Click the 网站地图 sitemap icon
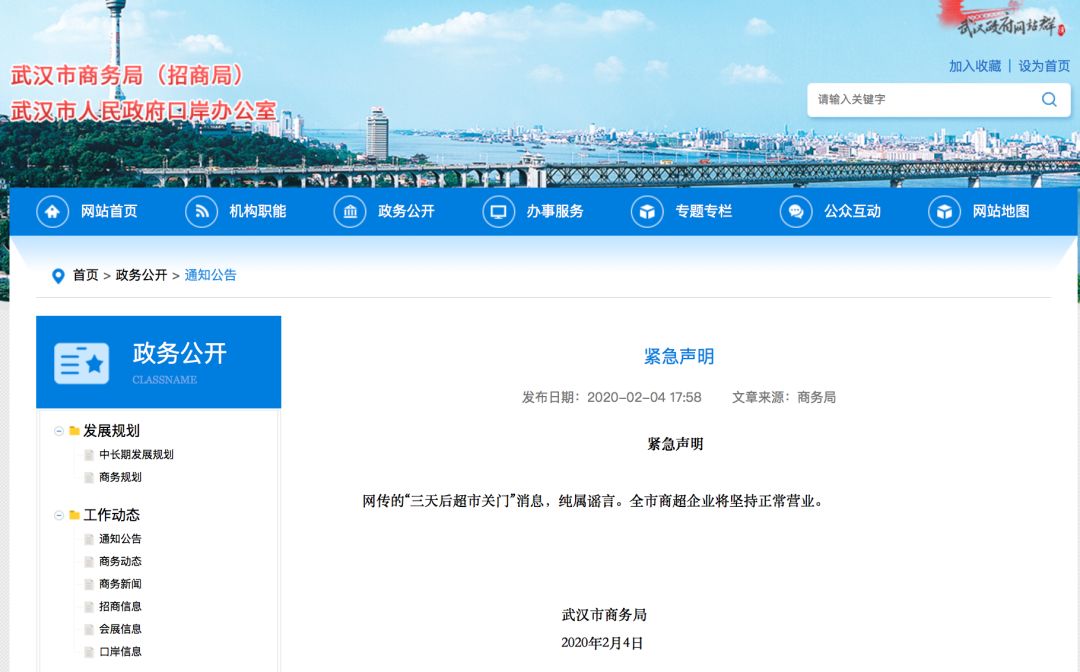The image size is (1080, 672). 943,211
